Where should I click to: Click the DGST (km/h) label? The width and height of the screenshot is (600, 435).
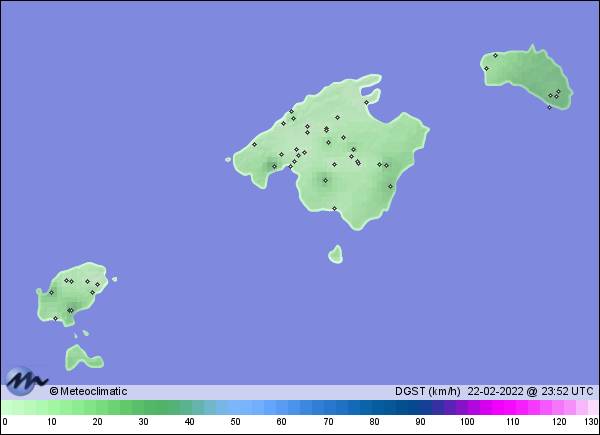click(x=428, y=391)
